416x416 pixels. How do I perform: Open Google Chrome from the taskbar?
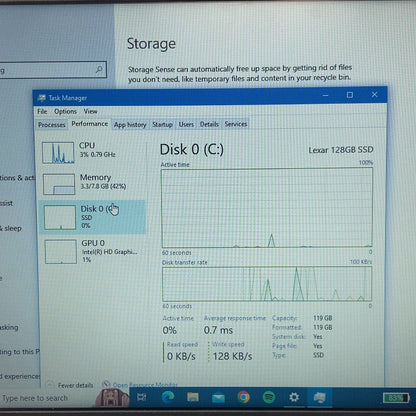pyautogui.click(x=244, y=397)
